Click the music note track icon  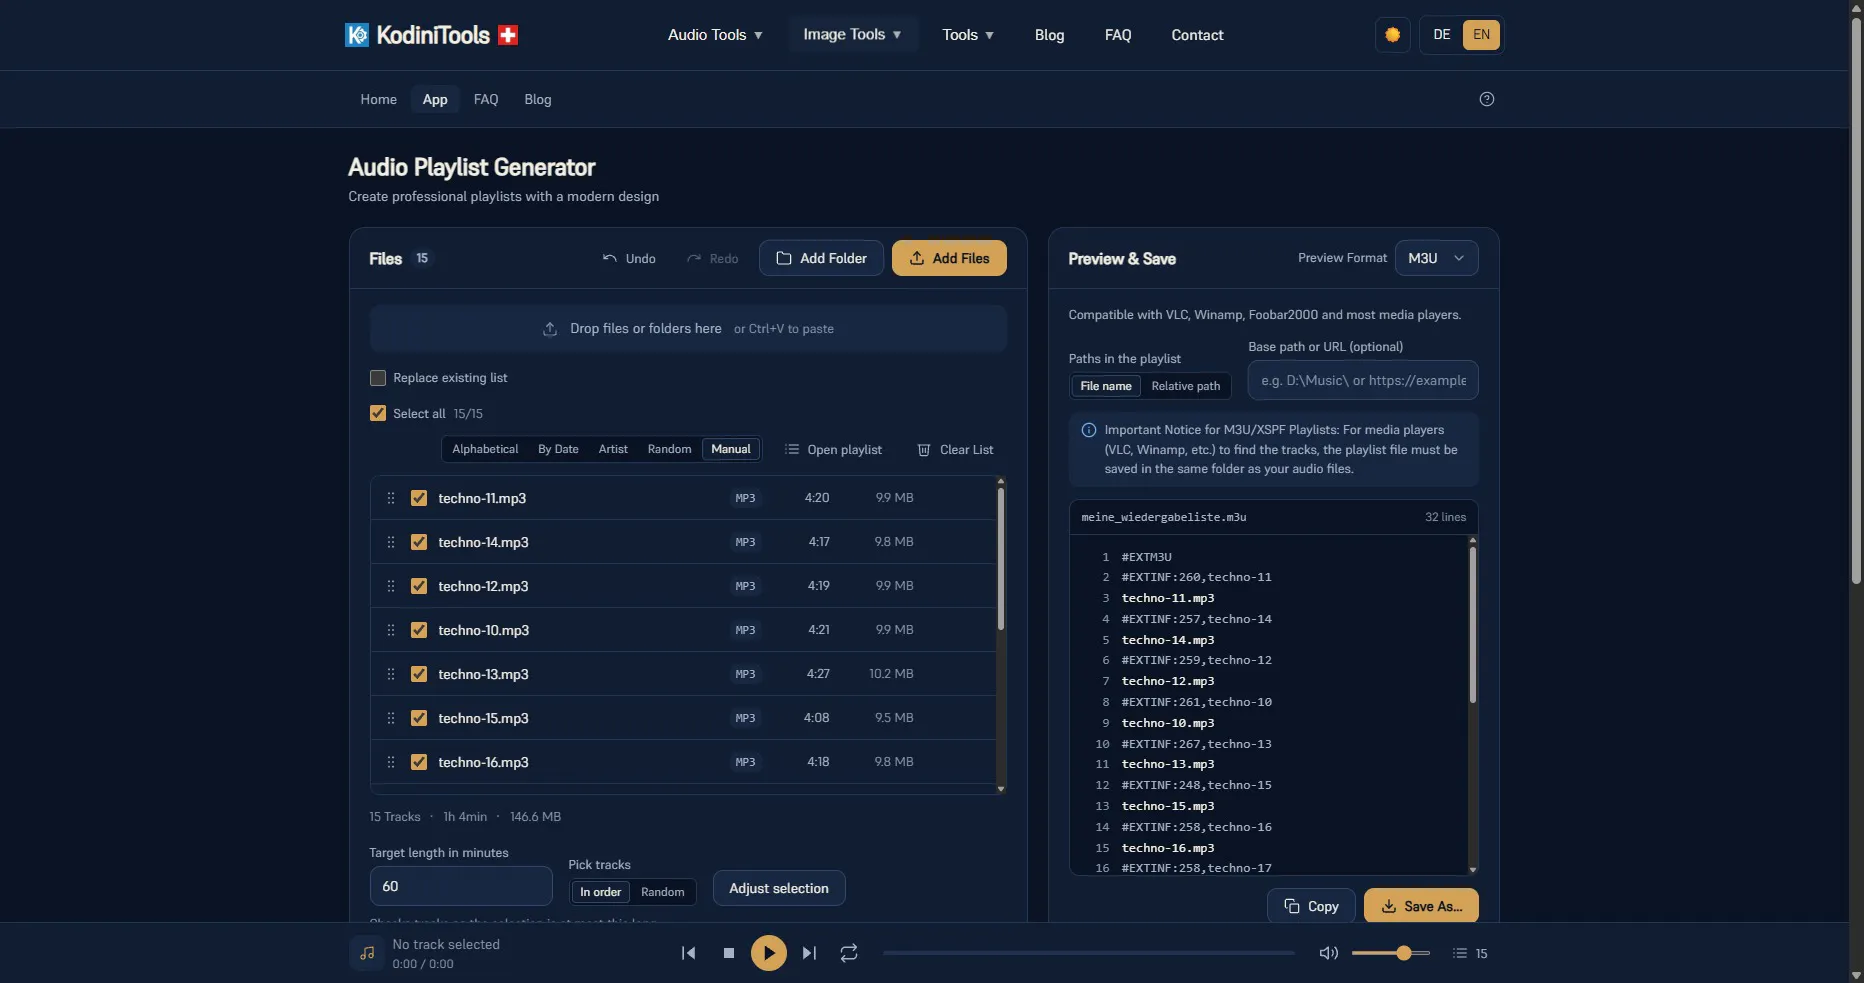click(x=367, y=953)
